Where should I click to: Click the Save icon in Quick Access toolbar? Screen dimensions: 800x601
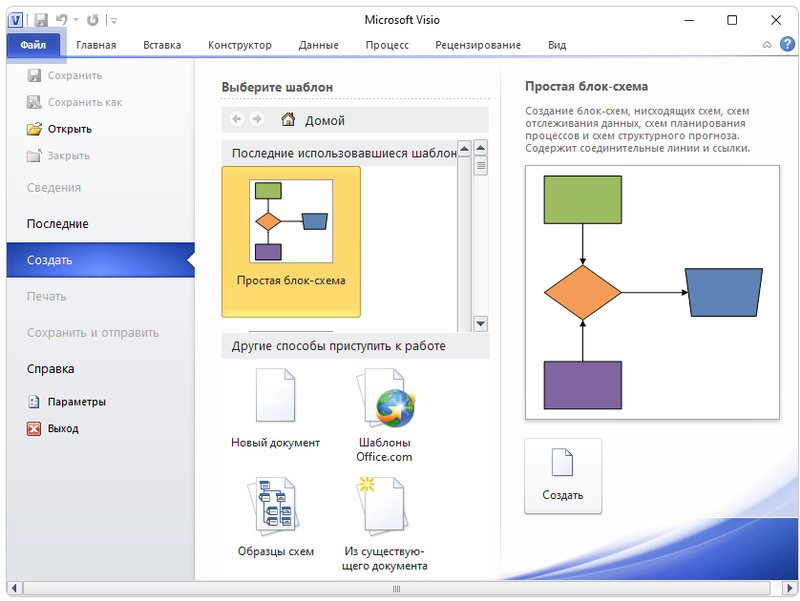point(40,20)
